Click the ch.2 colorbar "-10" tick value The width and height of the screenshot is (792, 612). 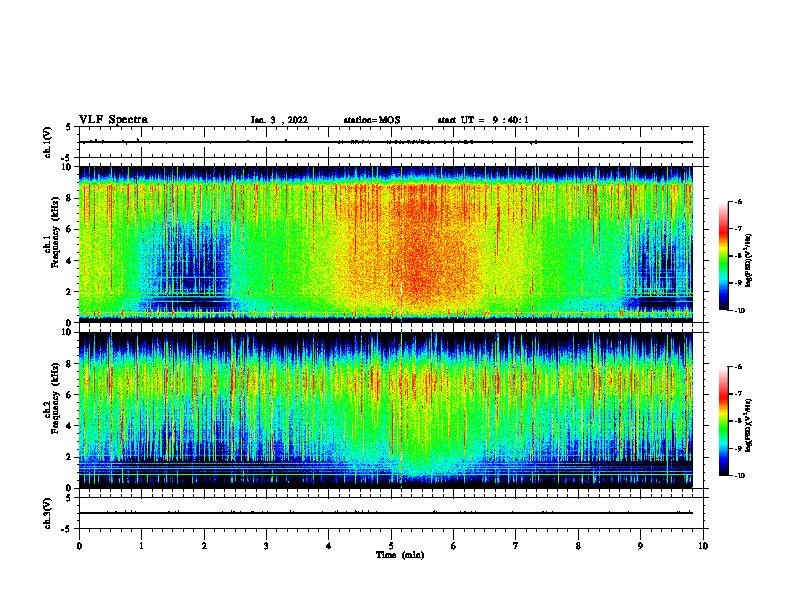(x=739, y=476)
